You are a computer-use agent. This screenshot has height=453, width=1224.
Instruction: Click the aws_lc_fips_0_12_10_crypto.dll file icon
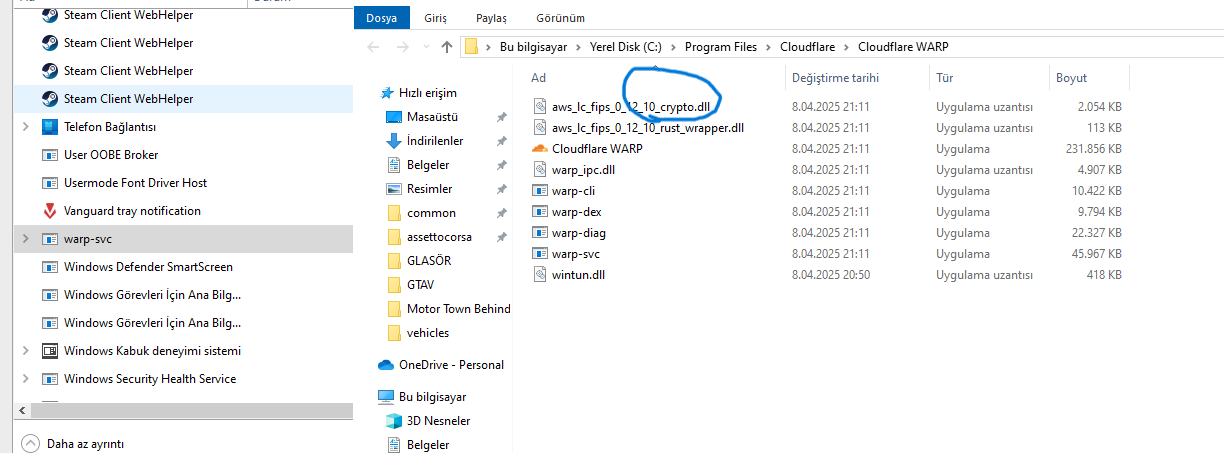pos(539,106)
